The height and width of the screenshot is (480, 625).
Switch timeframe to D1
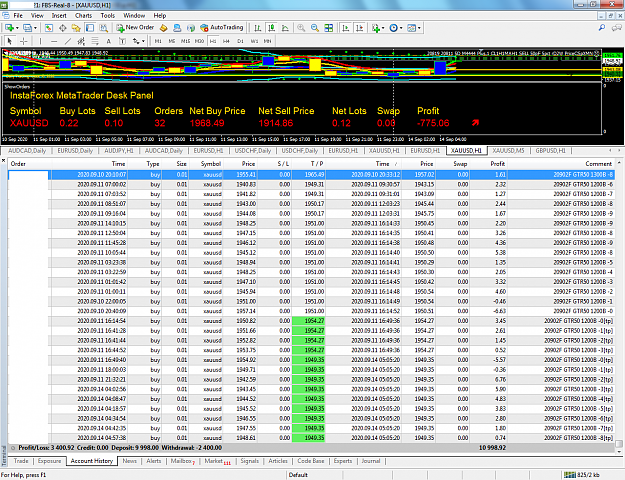point(240,41)
